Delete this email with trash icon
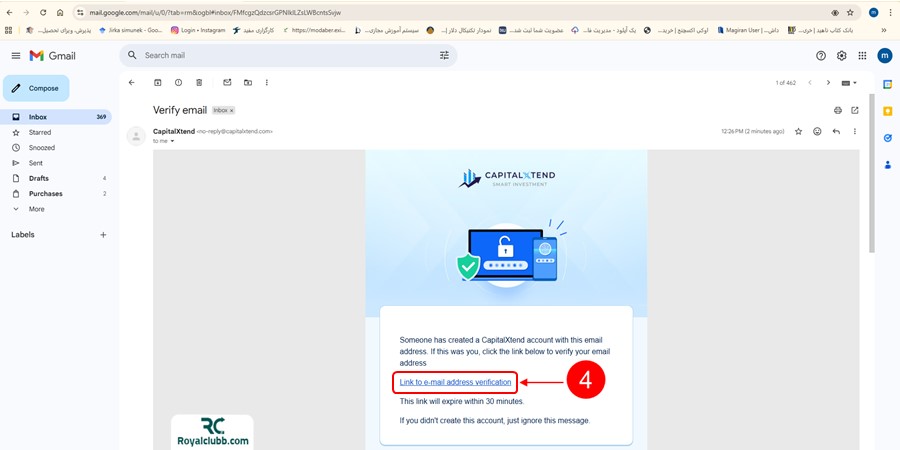 point(199,83)
